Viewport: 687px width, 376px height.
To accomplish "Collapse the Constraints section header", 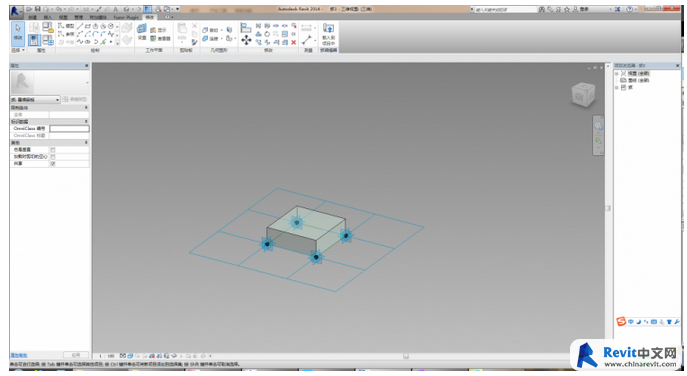I will click(50, 108).
